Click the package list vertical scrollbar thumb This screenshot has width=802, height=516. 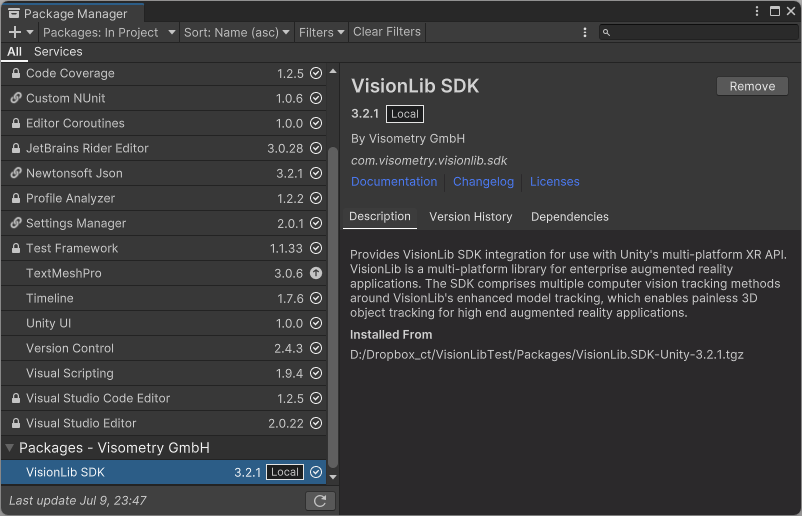pos(333,307)
